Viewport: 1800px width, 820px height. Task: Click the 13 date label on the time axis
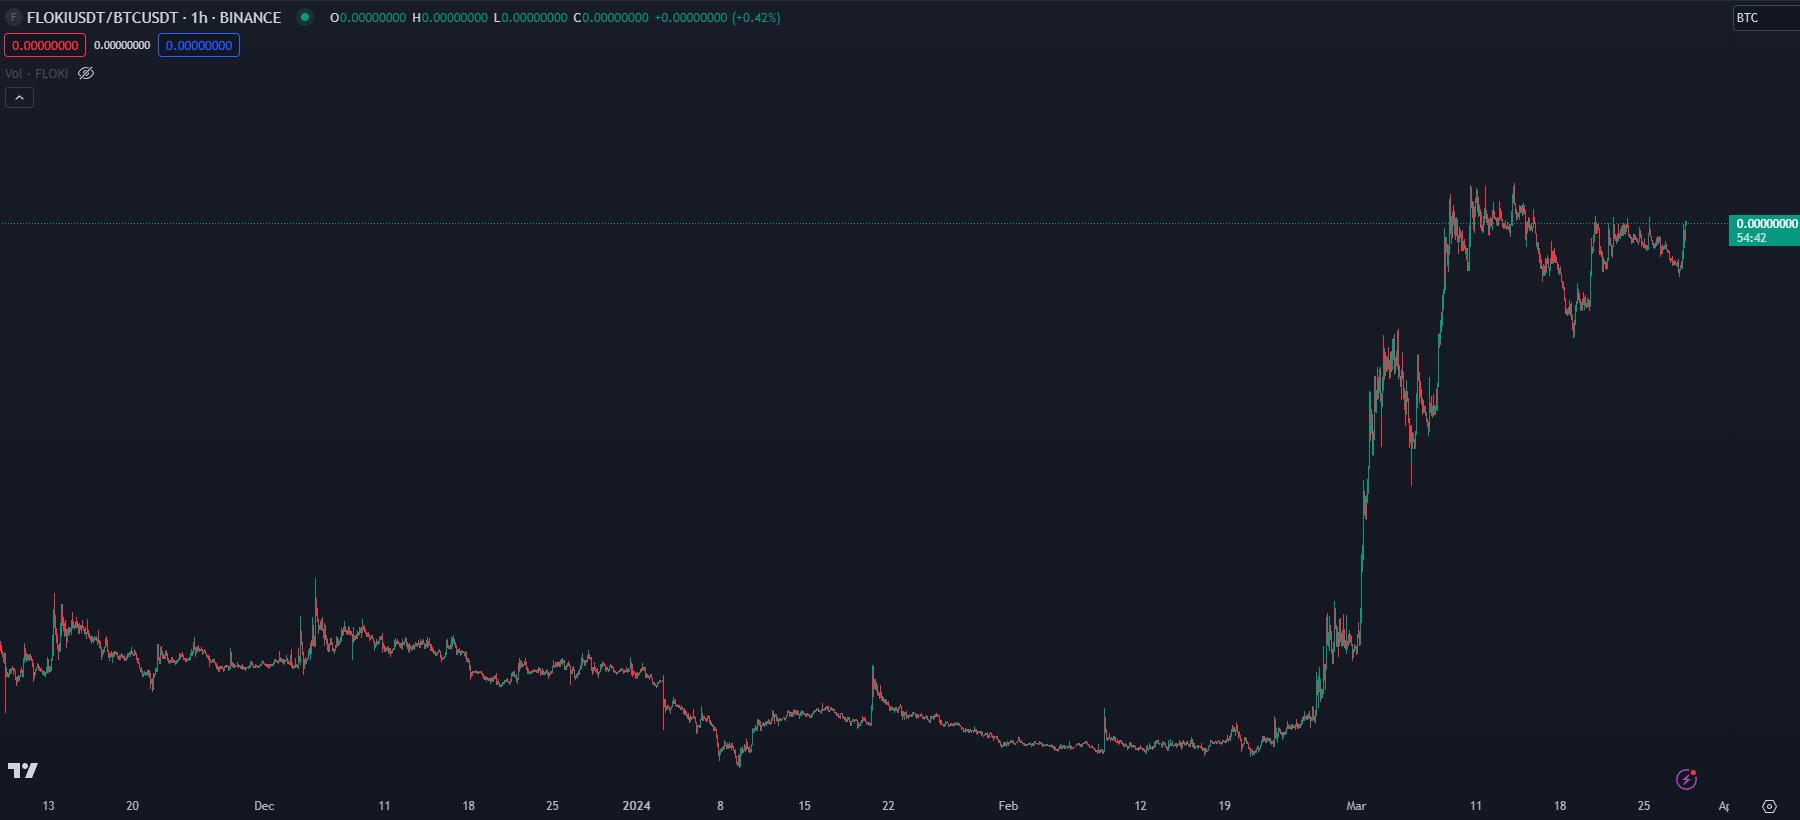tap(48, 806)
